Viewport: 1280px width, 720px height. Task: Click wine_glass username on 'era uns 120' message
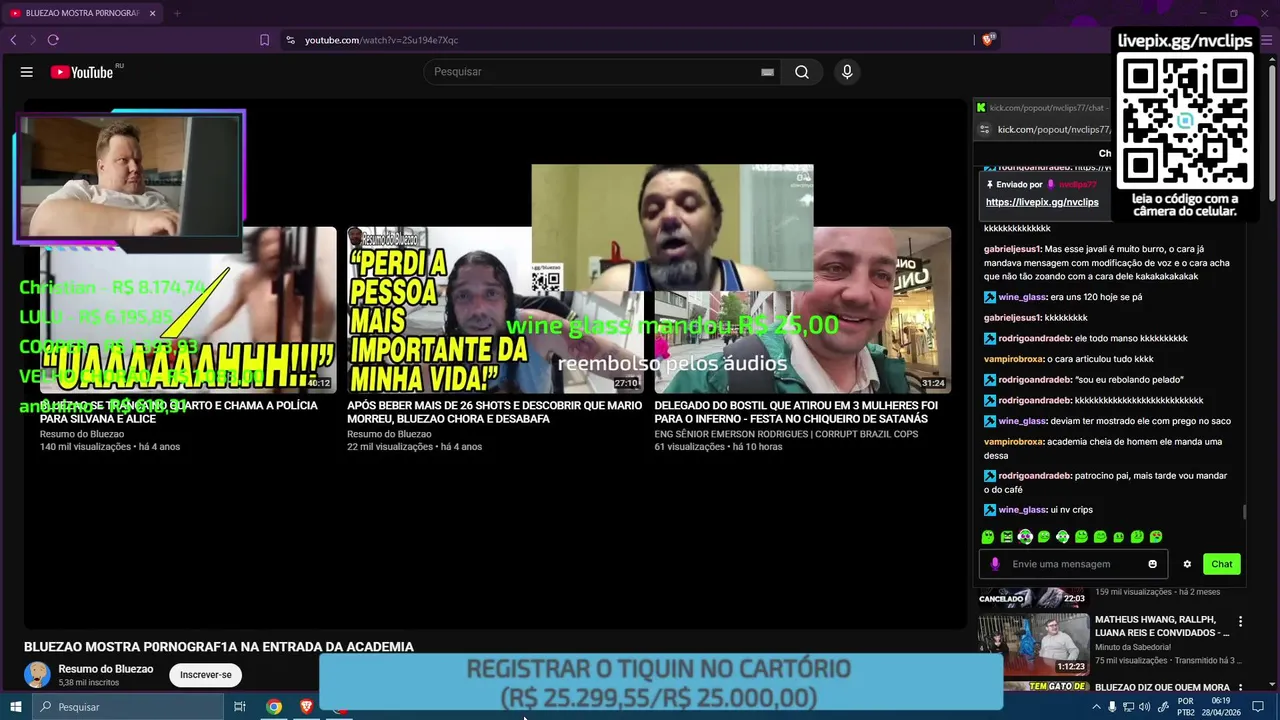pyautogui.click(x=1020, y=297)
